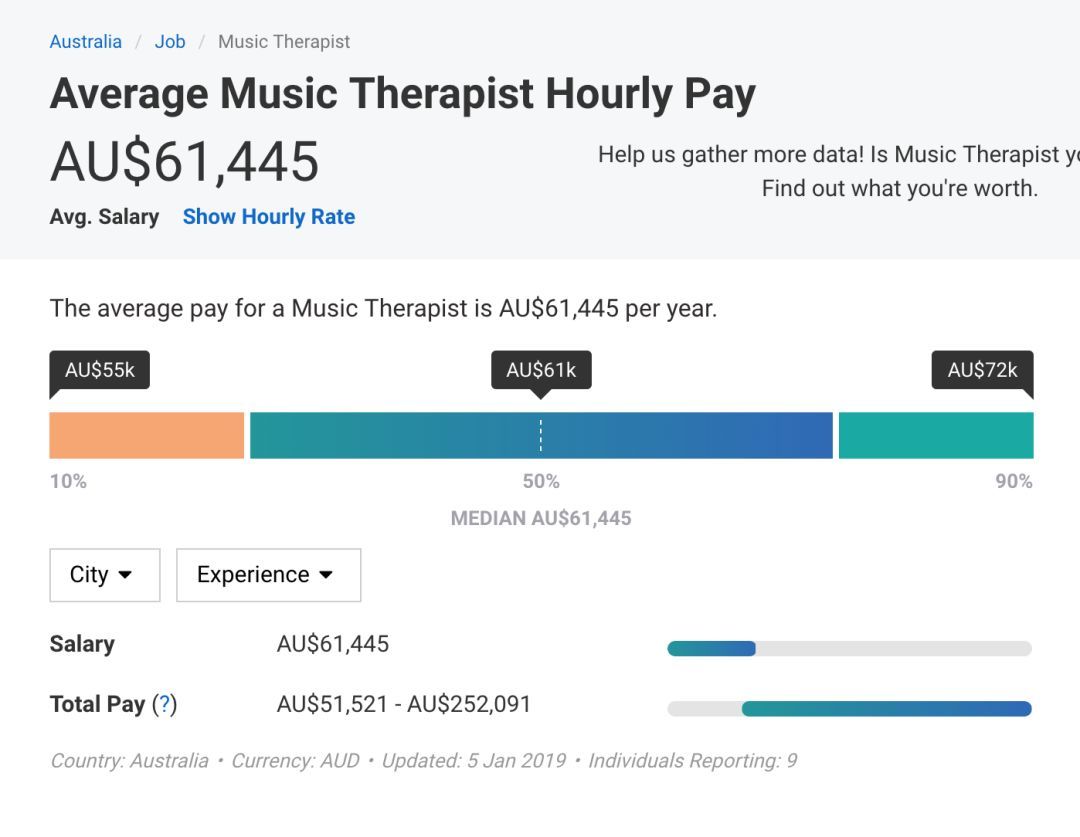Click the teal 90% bar segment
Image resolution: width=1080 pixels, height=837 pixels.
(935, 436)
